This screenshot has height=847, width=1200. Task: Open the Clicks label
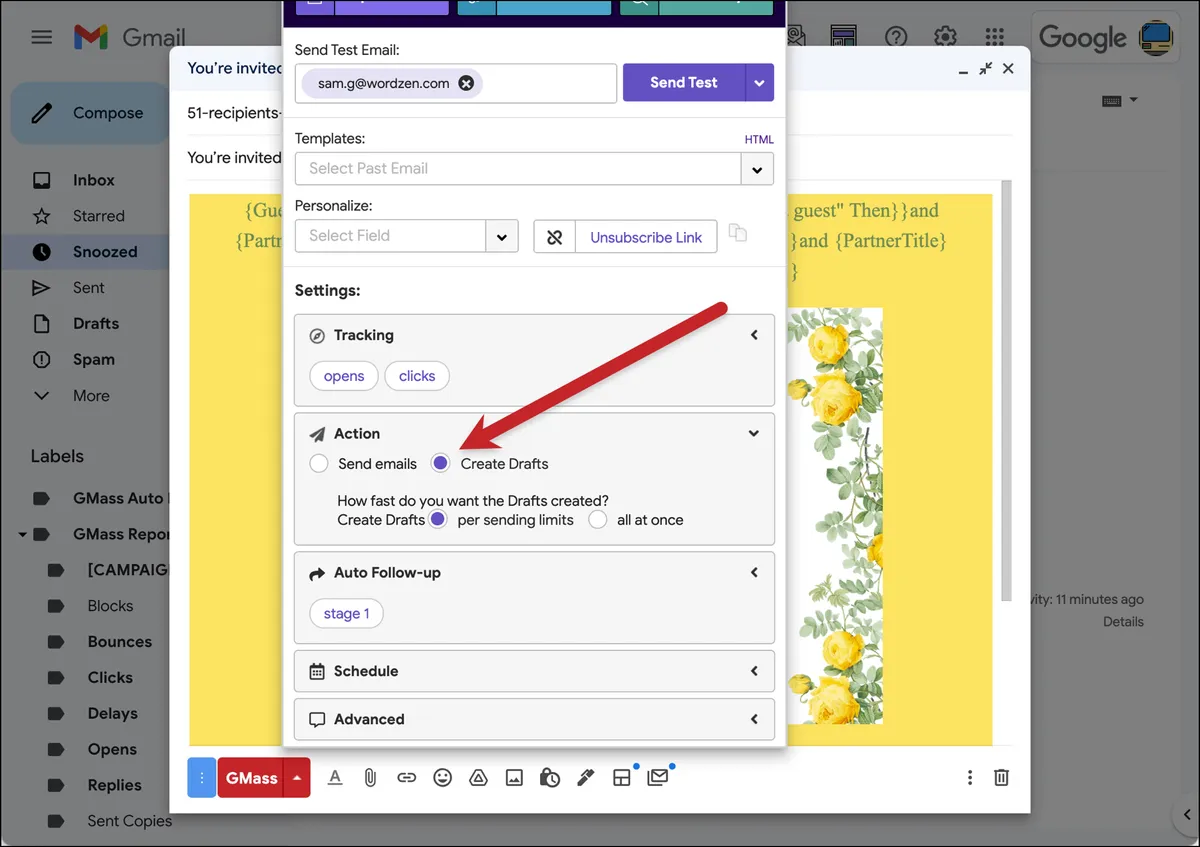(110, 678)
